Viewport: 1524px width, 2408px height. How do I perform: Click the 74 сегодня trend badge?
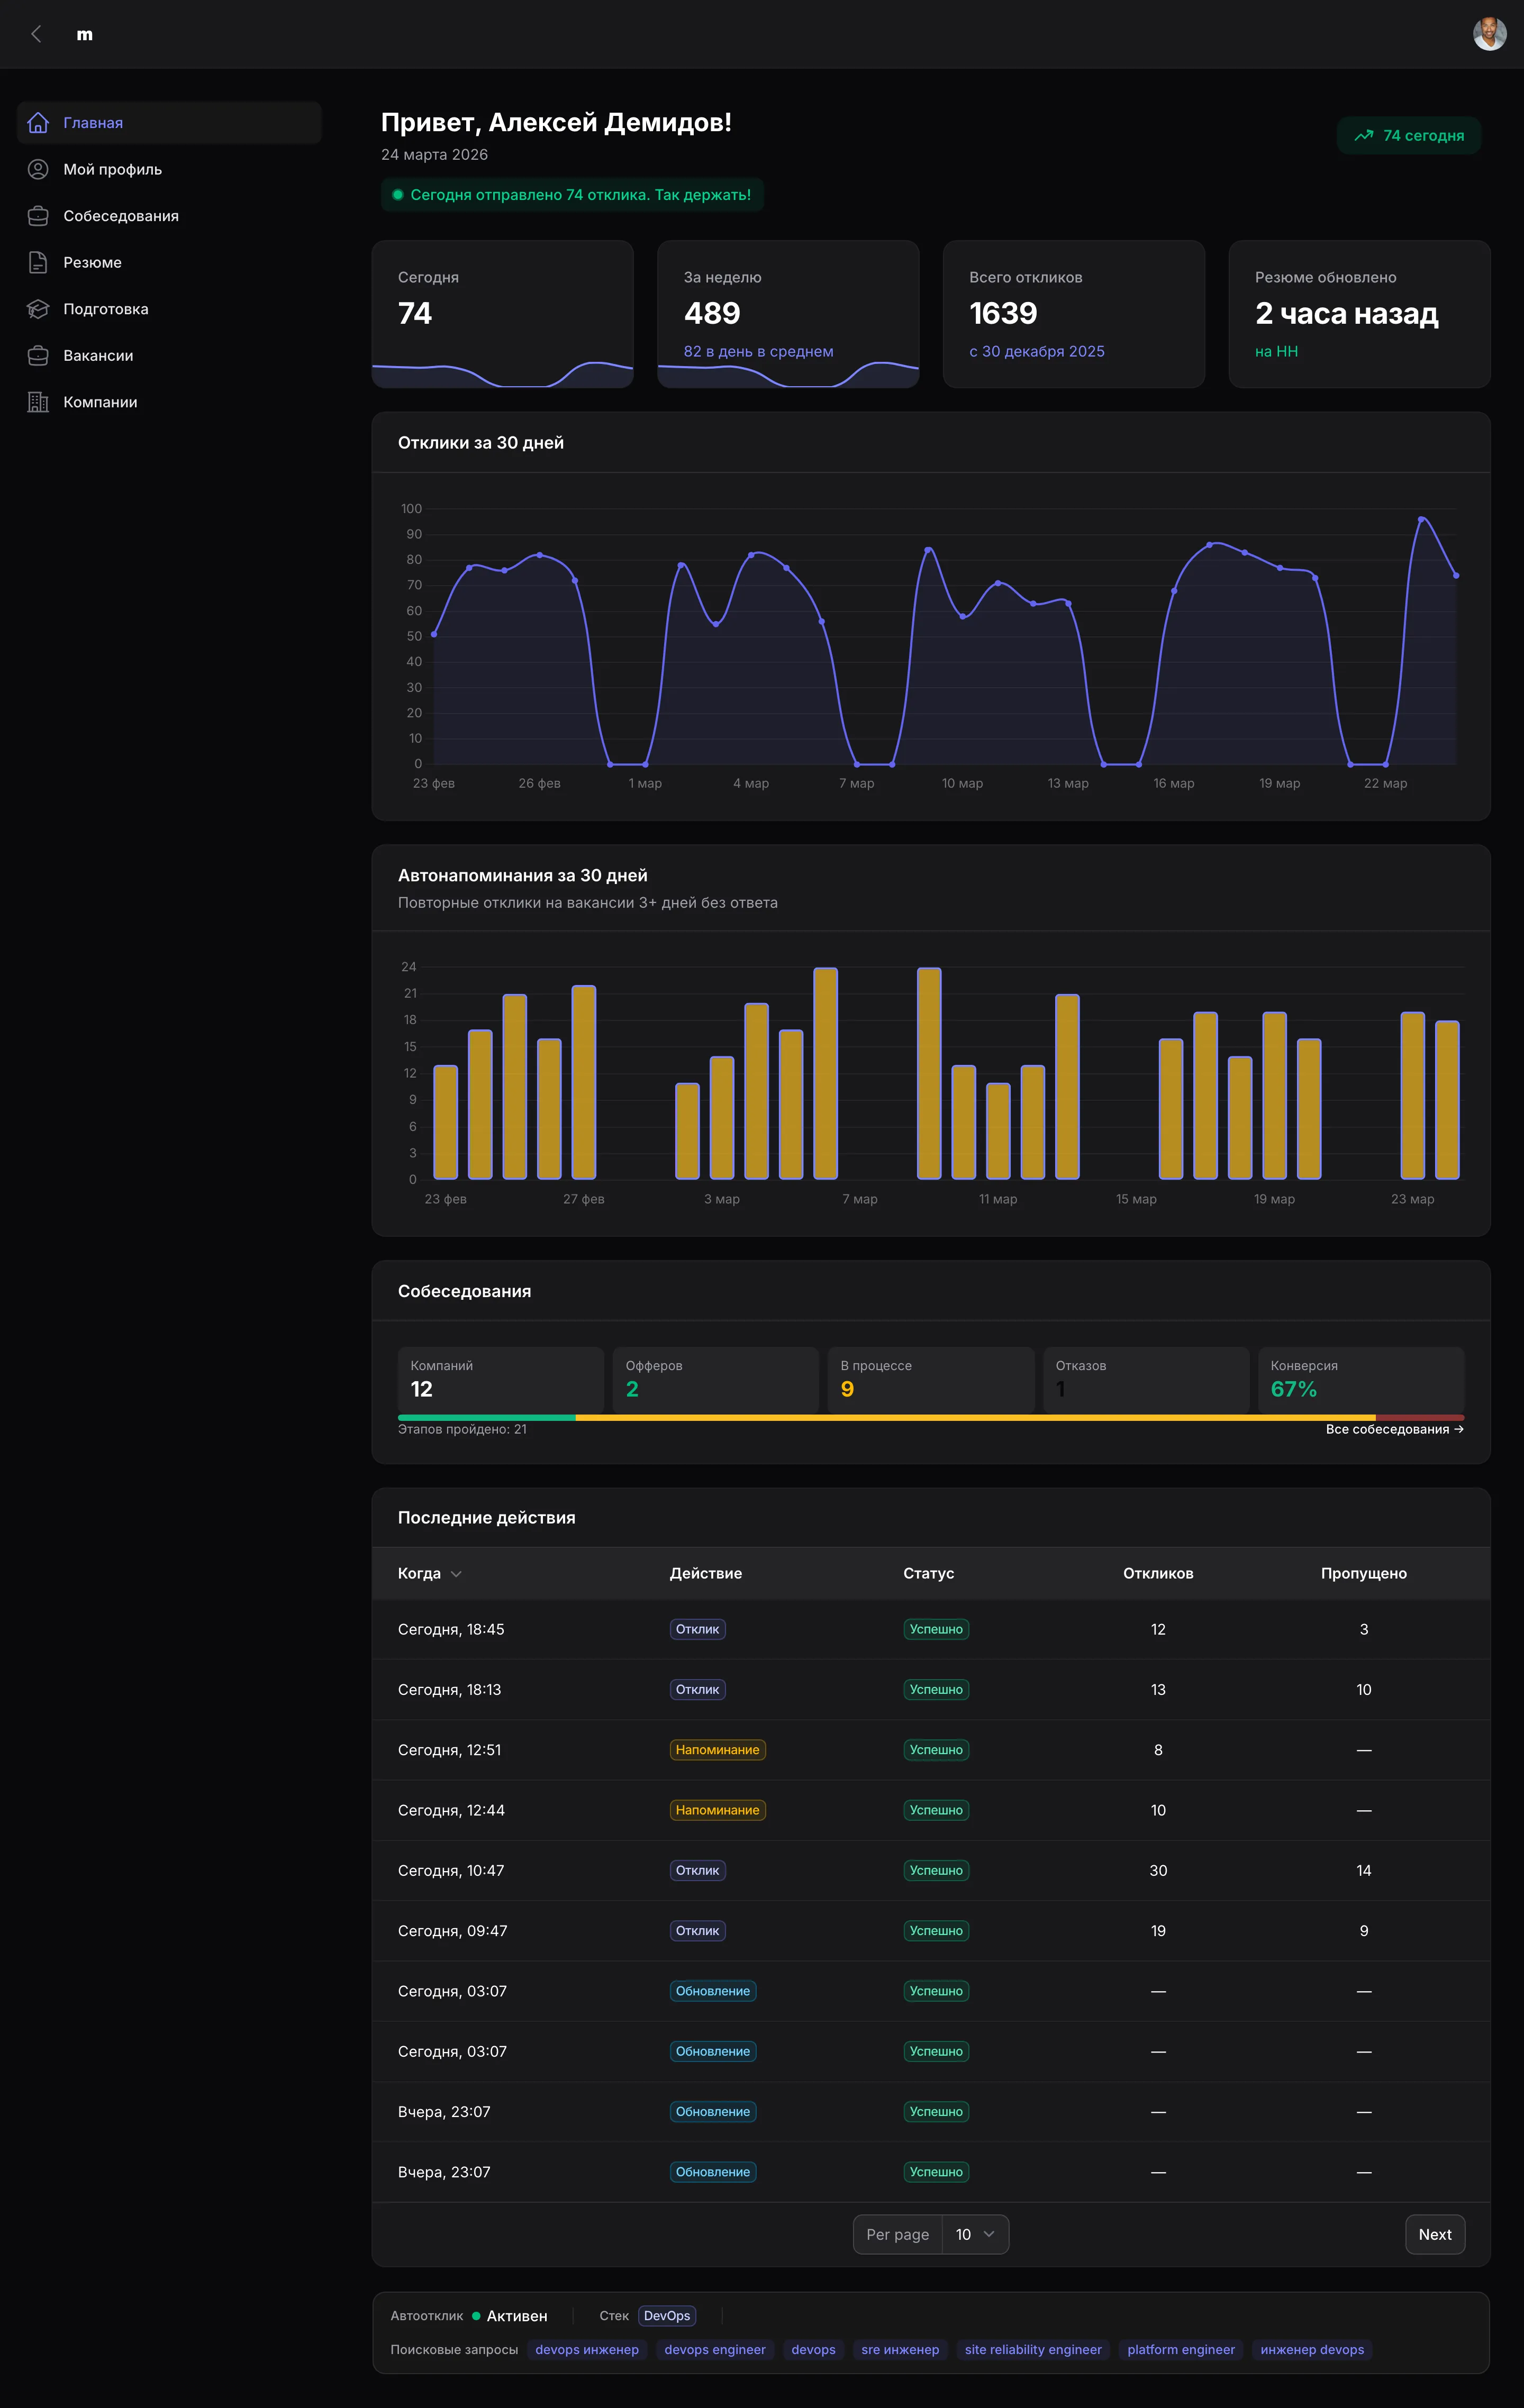(1409, 136)
